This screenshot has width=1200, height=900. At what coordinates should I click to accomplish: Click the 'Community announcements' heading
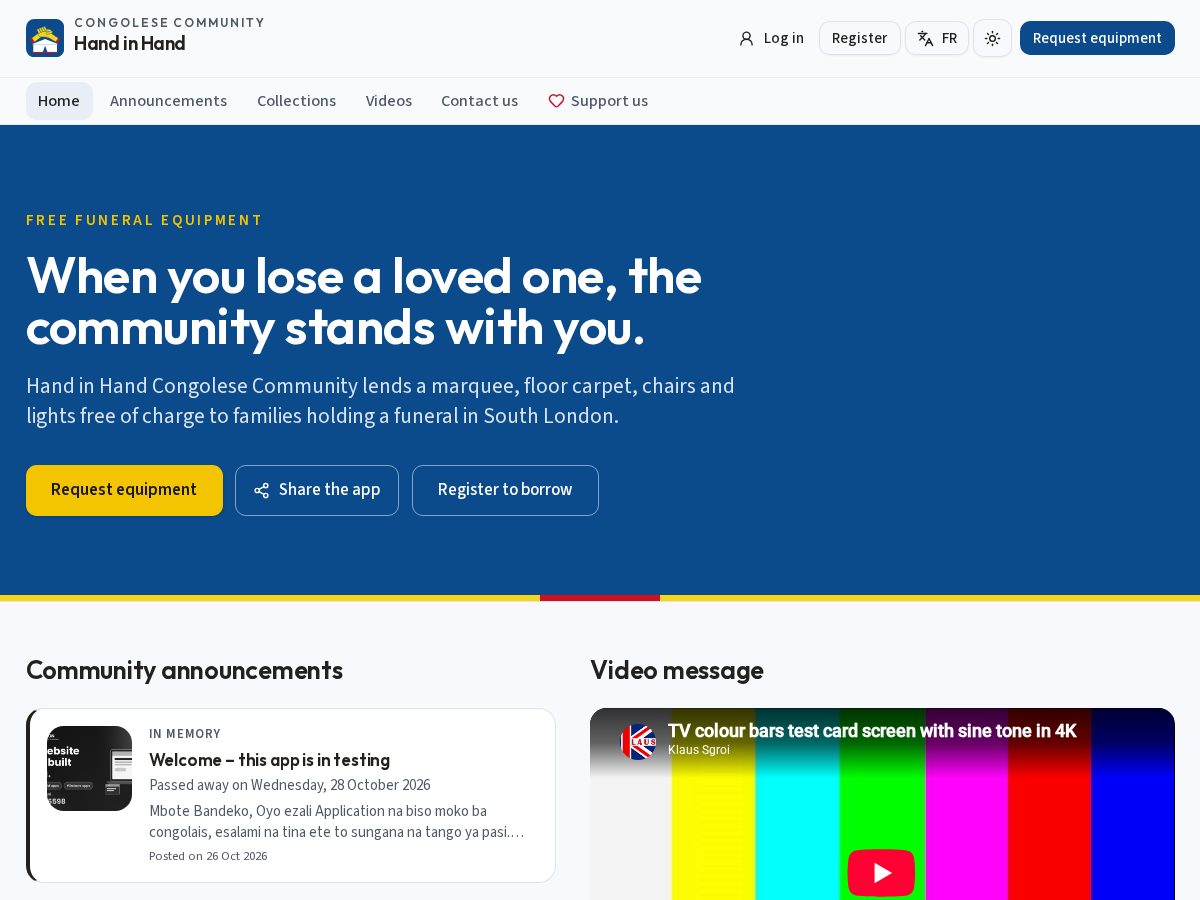184,670
